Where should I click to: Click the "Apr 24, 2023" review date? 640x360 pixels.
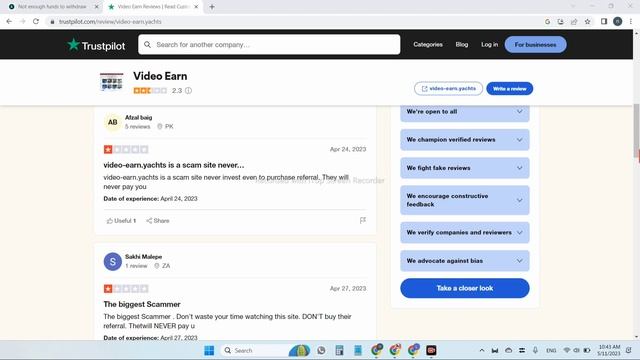click(x=348, y=149)
